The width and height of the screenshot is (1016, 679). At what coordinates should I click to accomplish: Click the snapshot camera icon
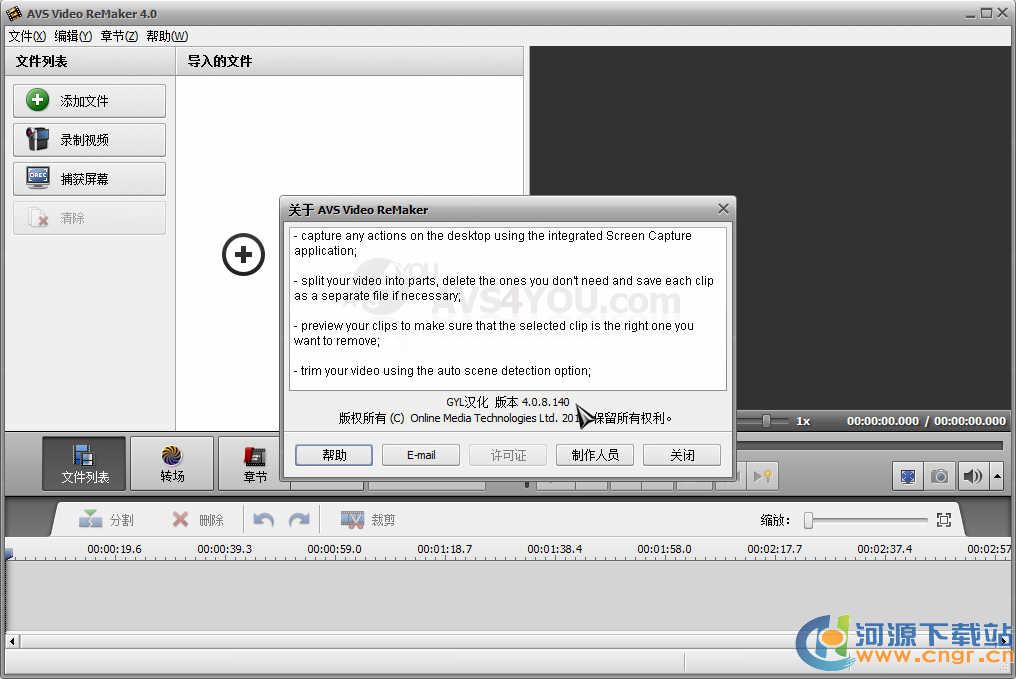(x=940, y=477)
